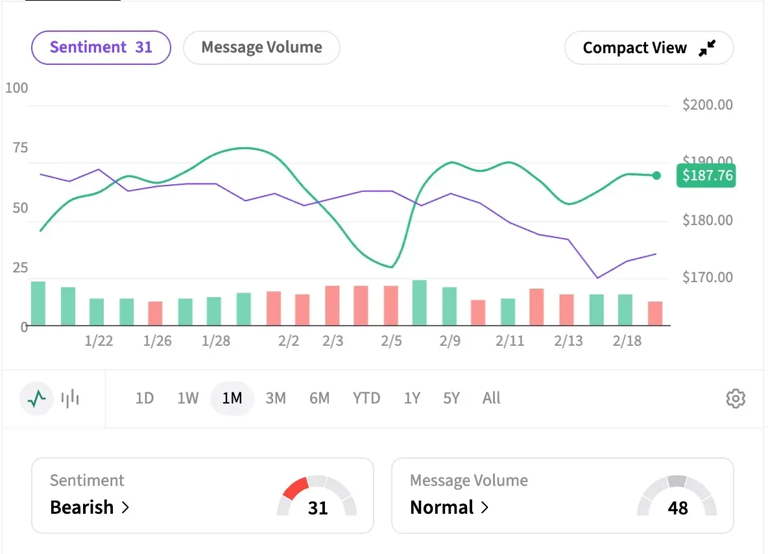Toggle the Sentiment 31 pill

101,47
